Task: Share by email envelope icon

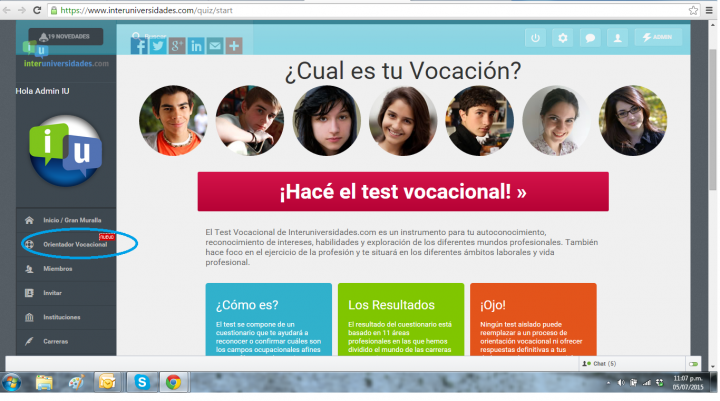Action: 215,46
